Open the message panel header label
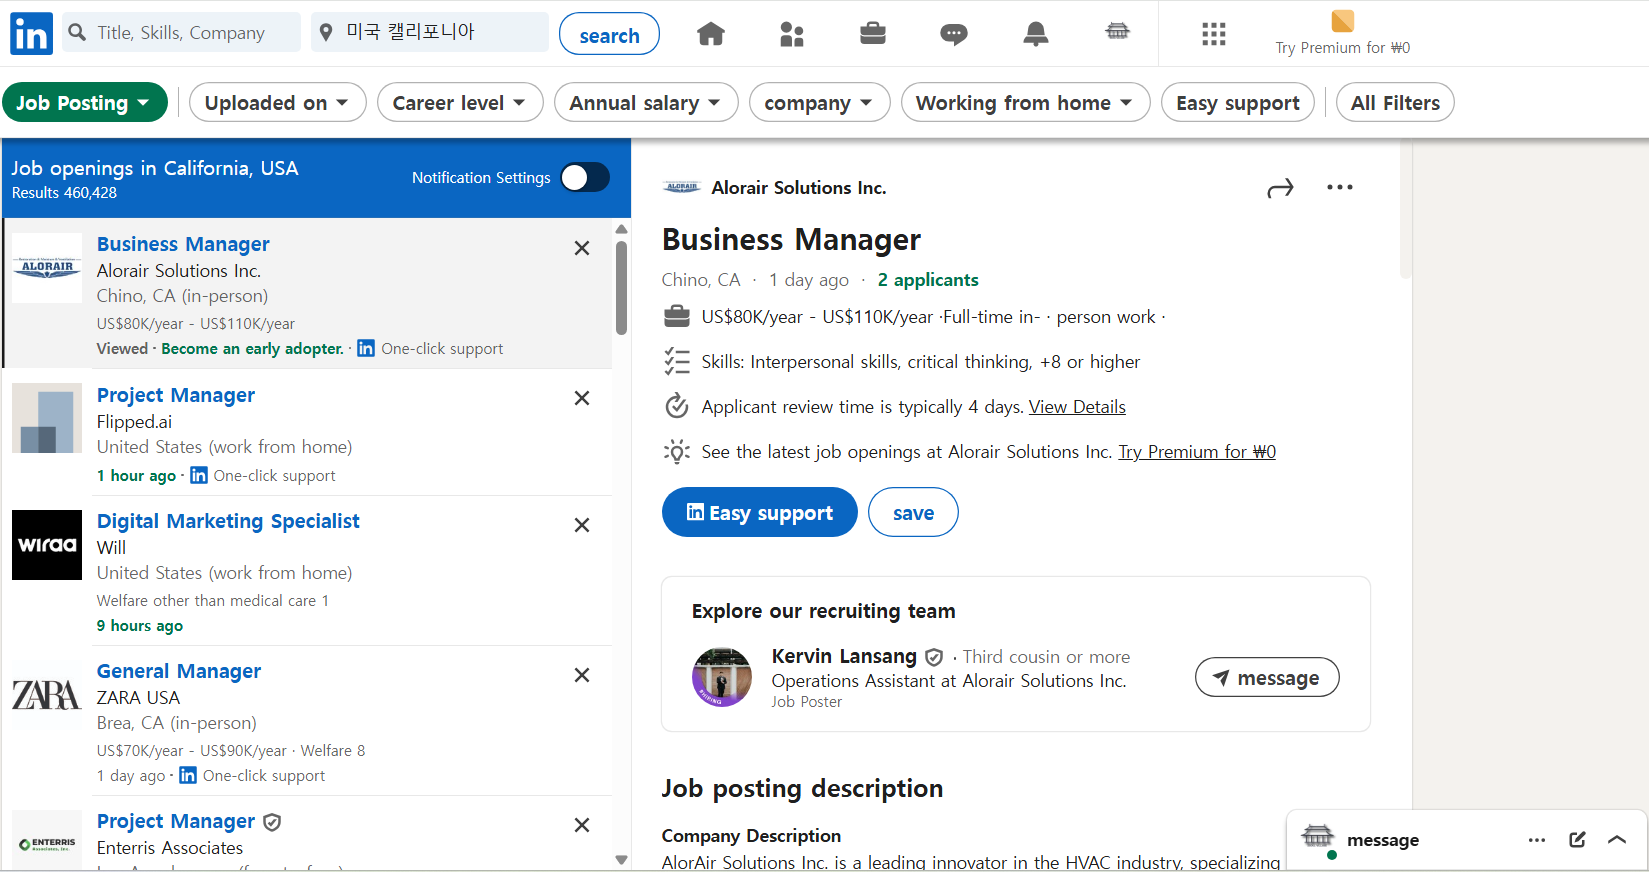1649x872 pixels. click(x=1383, y=840)
